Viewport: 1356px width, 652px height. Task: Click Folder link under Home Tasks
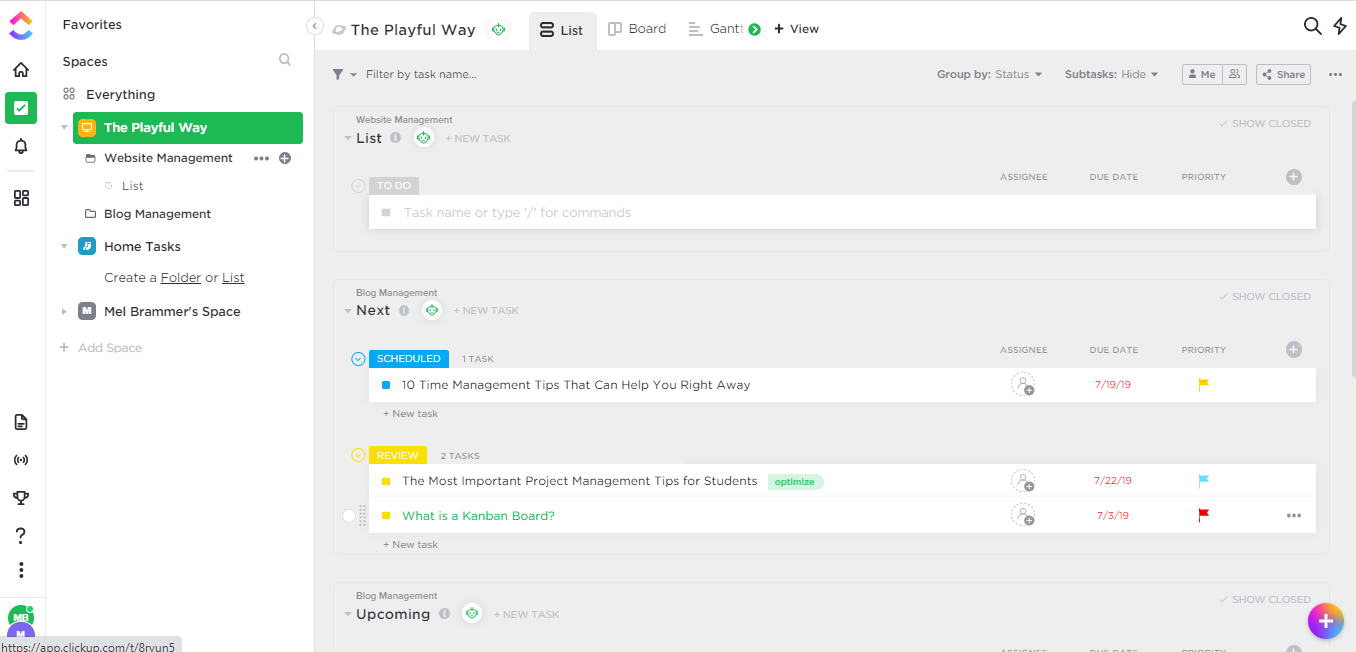(x=181, y=278)
